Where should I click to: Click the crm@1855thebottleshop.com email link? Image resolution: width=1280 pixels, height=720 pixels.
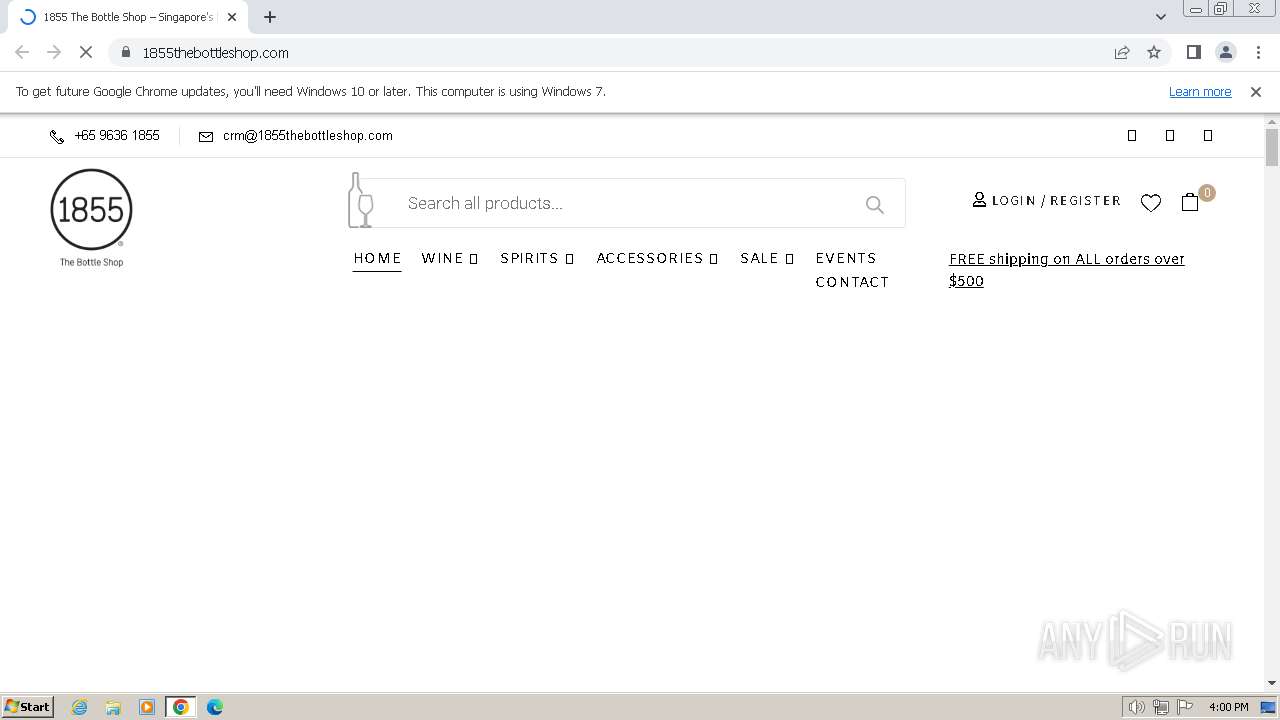(x=308, y=136)
